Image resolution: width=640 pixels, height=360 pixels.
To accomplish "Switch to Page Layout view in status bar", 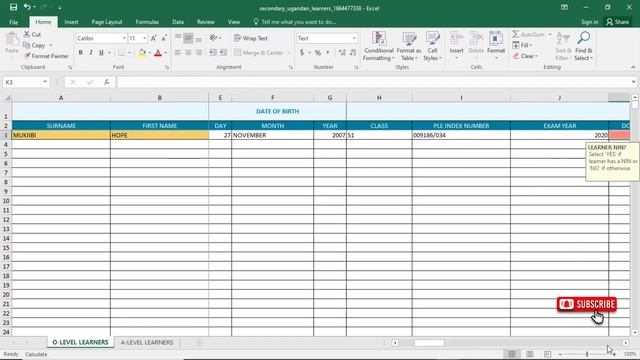I will click(530, 354).
